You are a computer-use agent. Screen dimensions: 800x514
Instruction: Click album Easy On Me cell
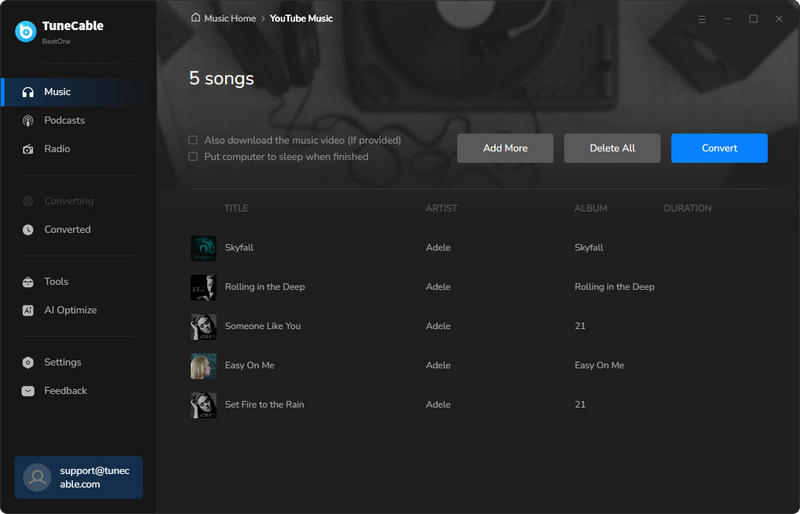599,365
